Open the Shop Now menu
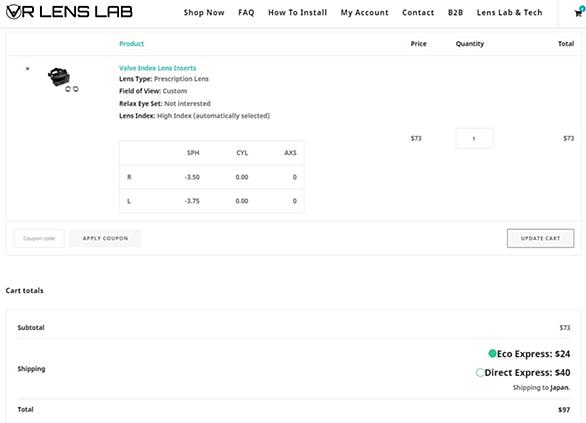Image resolution: width=586 pixels, height=423 pixels. pos(204,13)
